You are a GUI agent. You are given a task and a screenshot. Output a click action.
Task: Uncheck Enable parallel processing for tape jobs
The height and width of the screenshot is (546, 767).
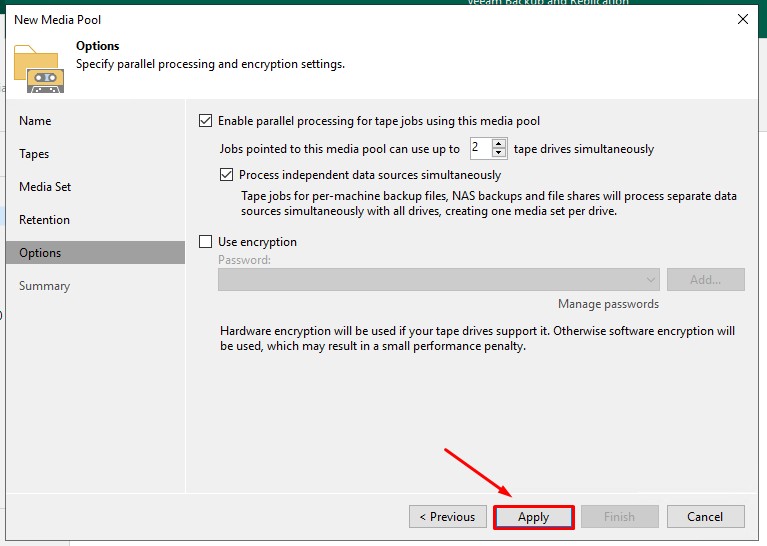206,121
